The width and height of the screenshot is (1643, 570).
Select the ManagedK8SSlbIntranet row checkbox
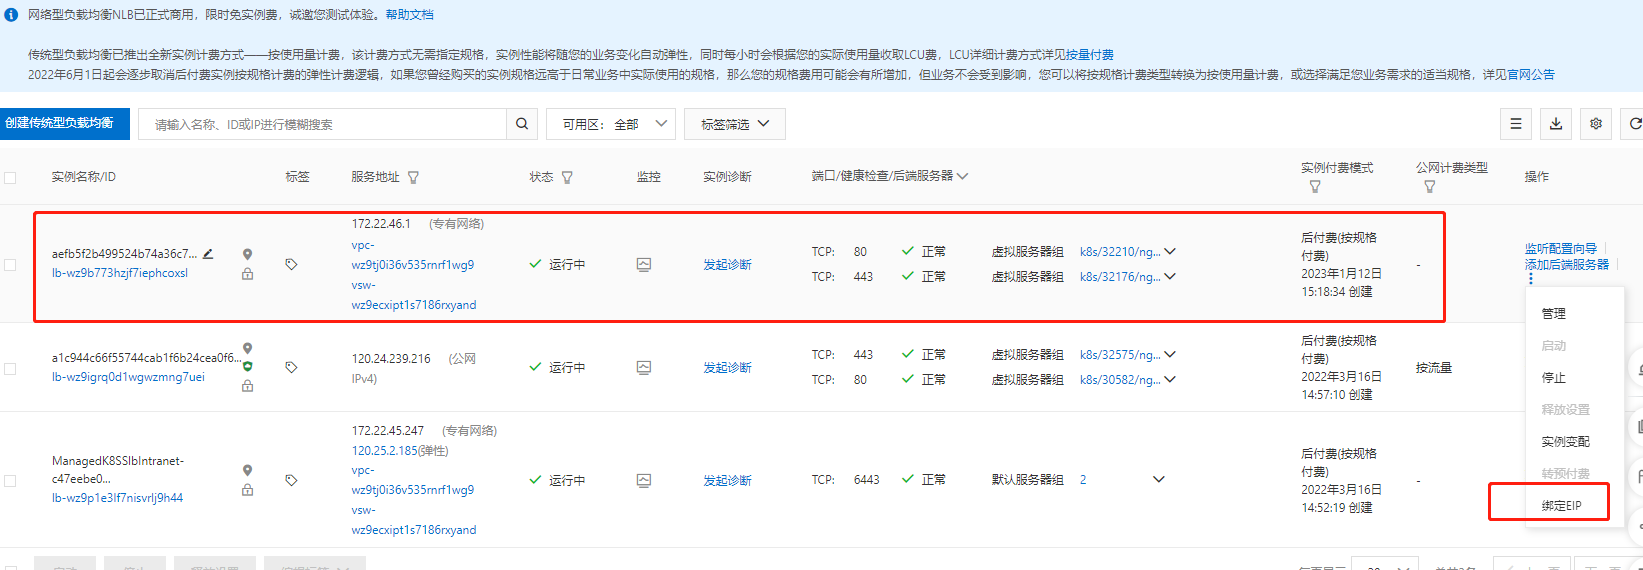[10, 481]
